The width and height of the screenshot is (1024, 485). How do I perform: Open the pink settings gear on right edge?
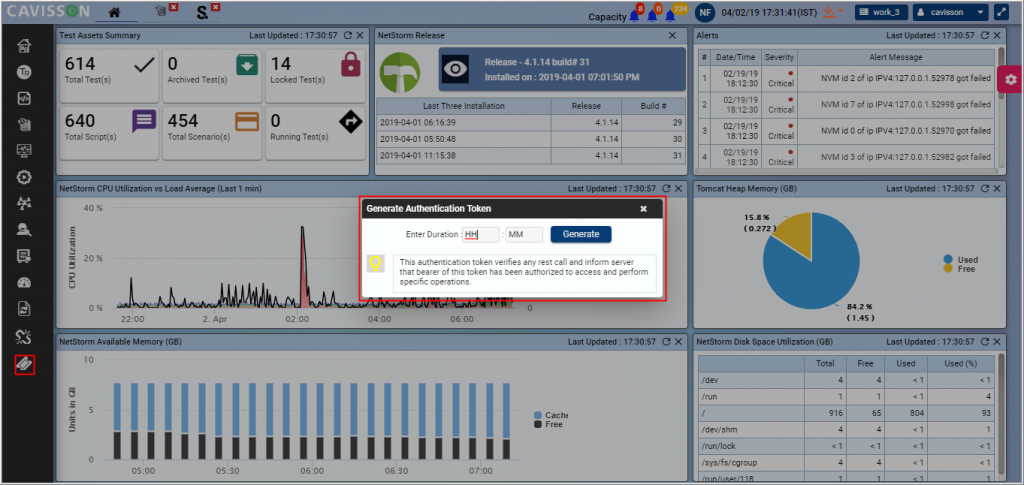[1010, 80]
